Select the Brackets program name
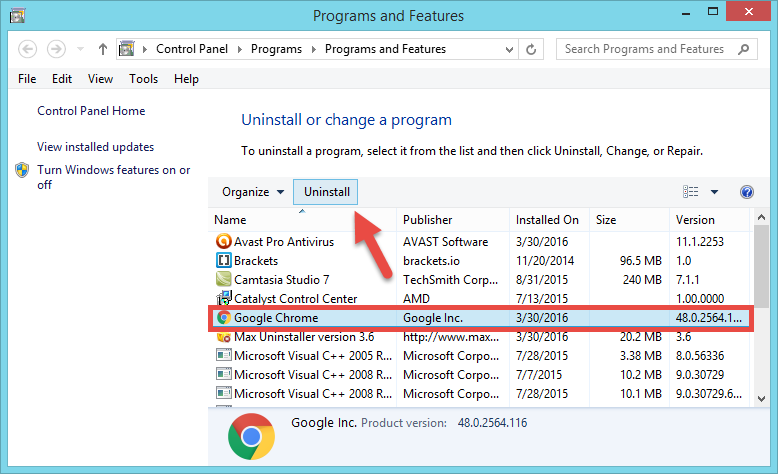 [x=256, y=261]
